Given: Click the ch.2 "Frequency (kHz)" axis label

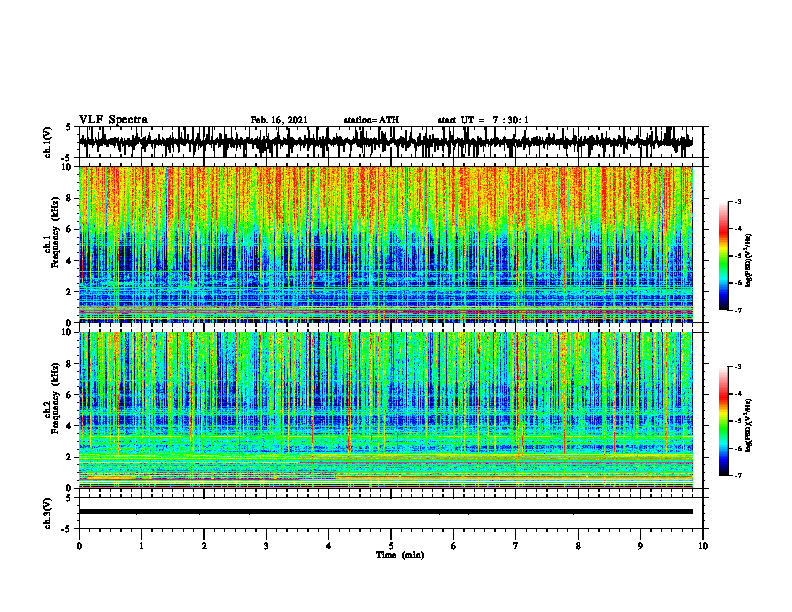Looking at the screenshot, I should click(x=55, y=398).
